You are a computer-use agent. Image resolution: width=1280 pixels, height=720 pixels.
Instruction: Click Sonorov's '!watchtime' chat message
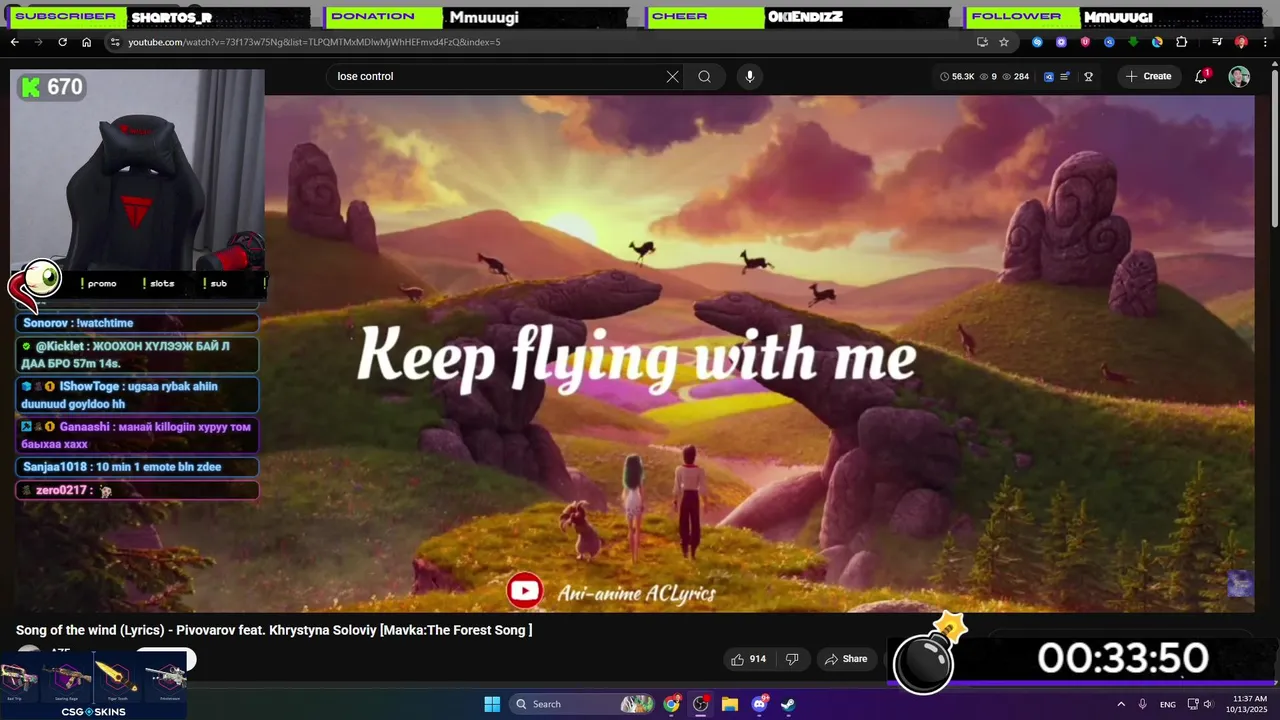138,323
